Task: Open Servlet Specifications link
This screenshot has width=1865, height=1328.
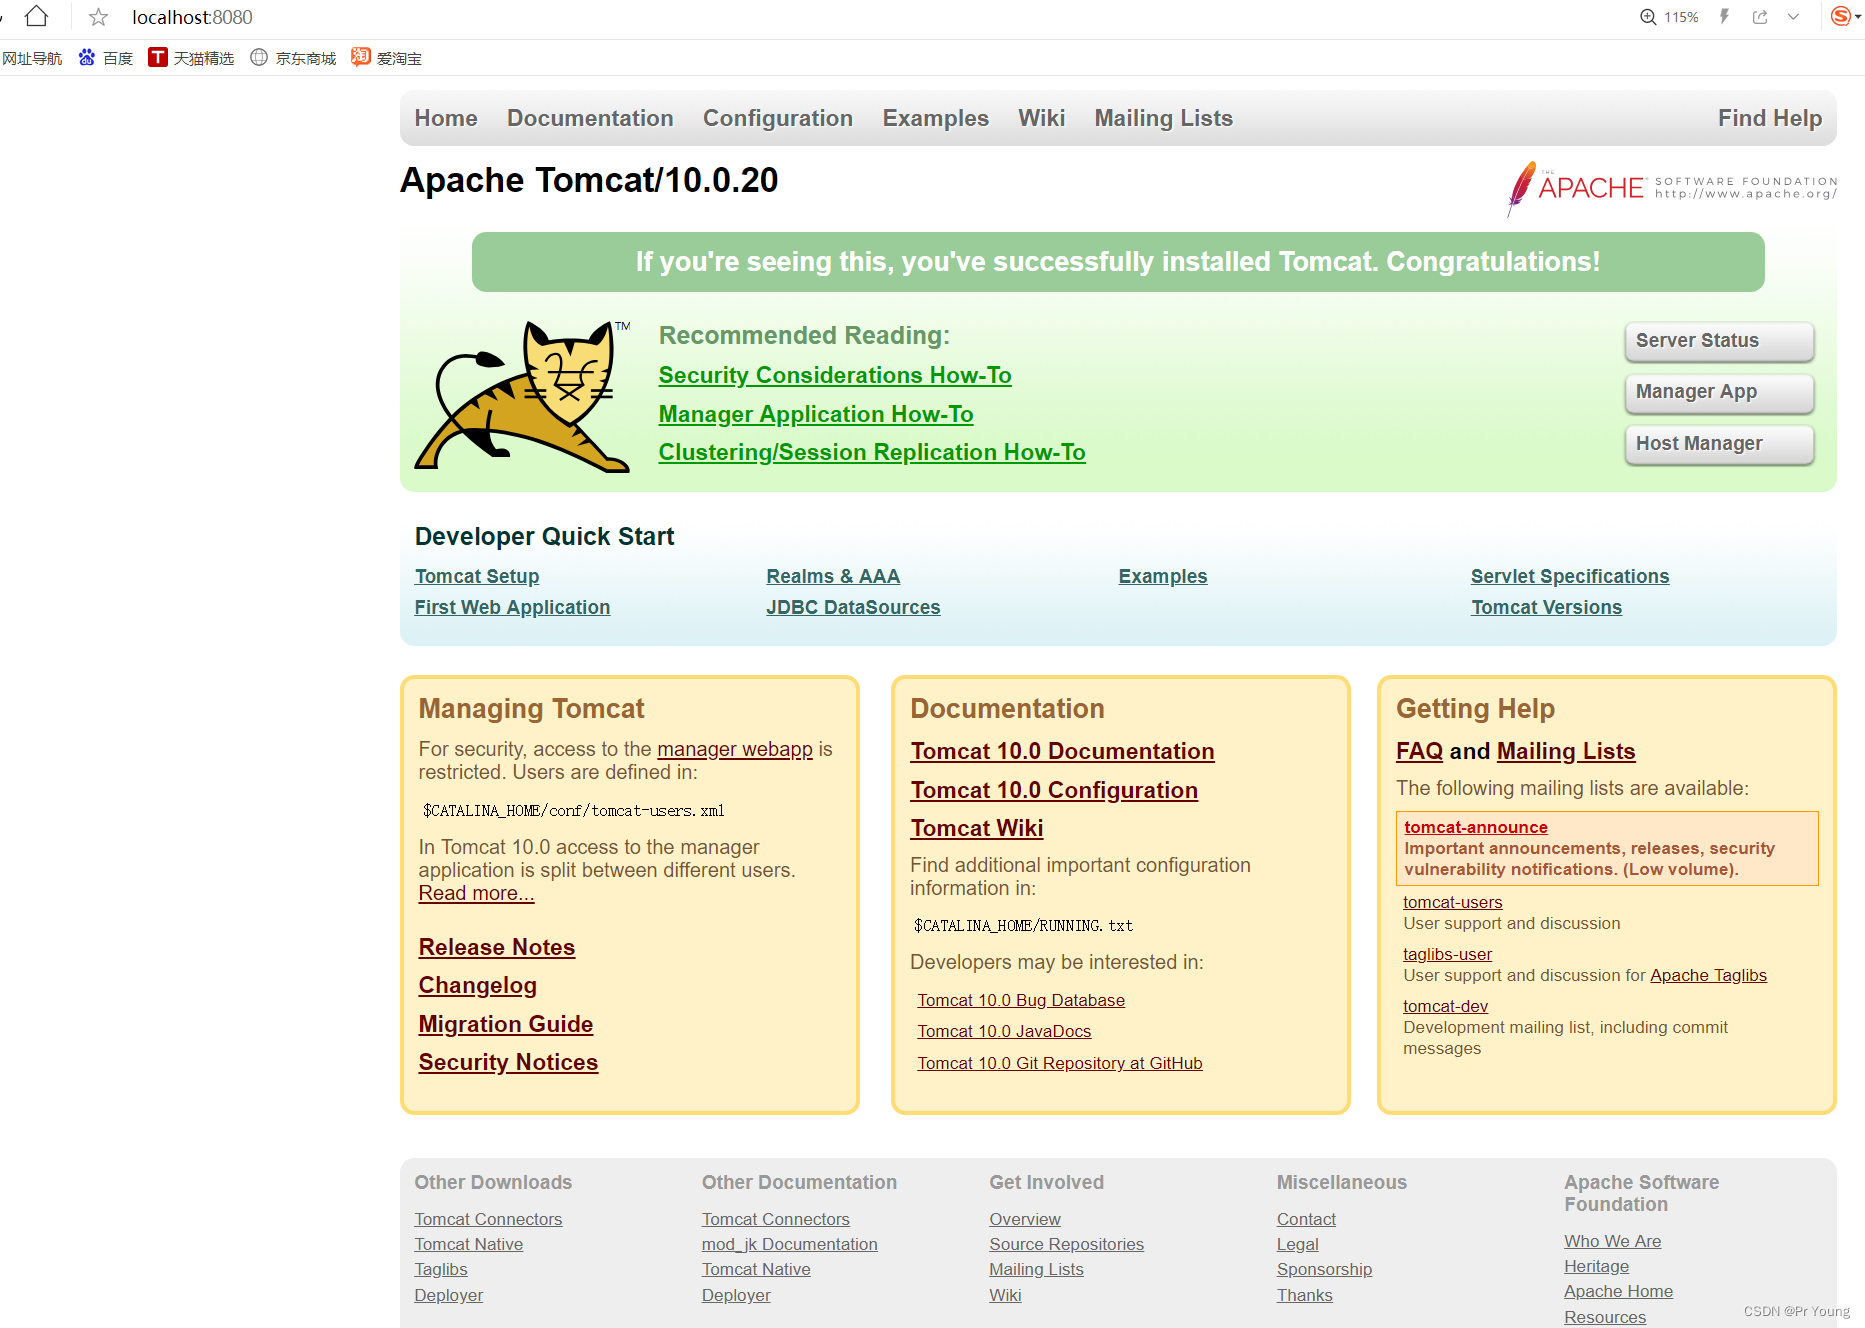Action: [x=1570, y=576]
